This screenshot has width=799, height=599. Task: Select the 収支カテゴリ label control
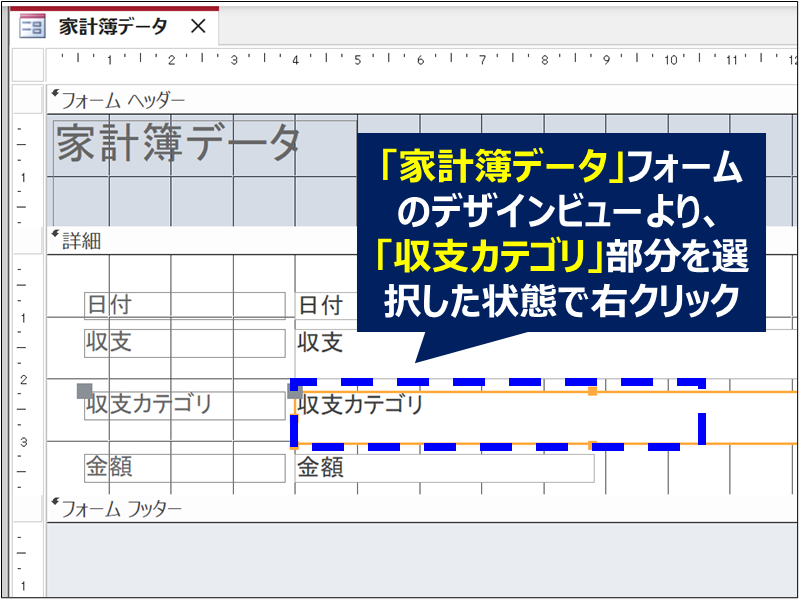[184, 405]
